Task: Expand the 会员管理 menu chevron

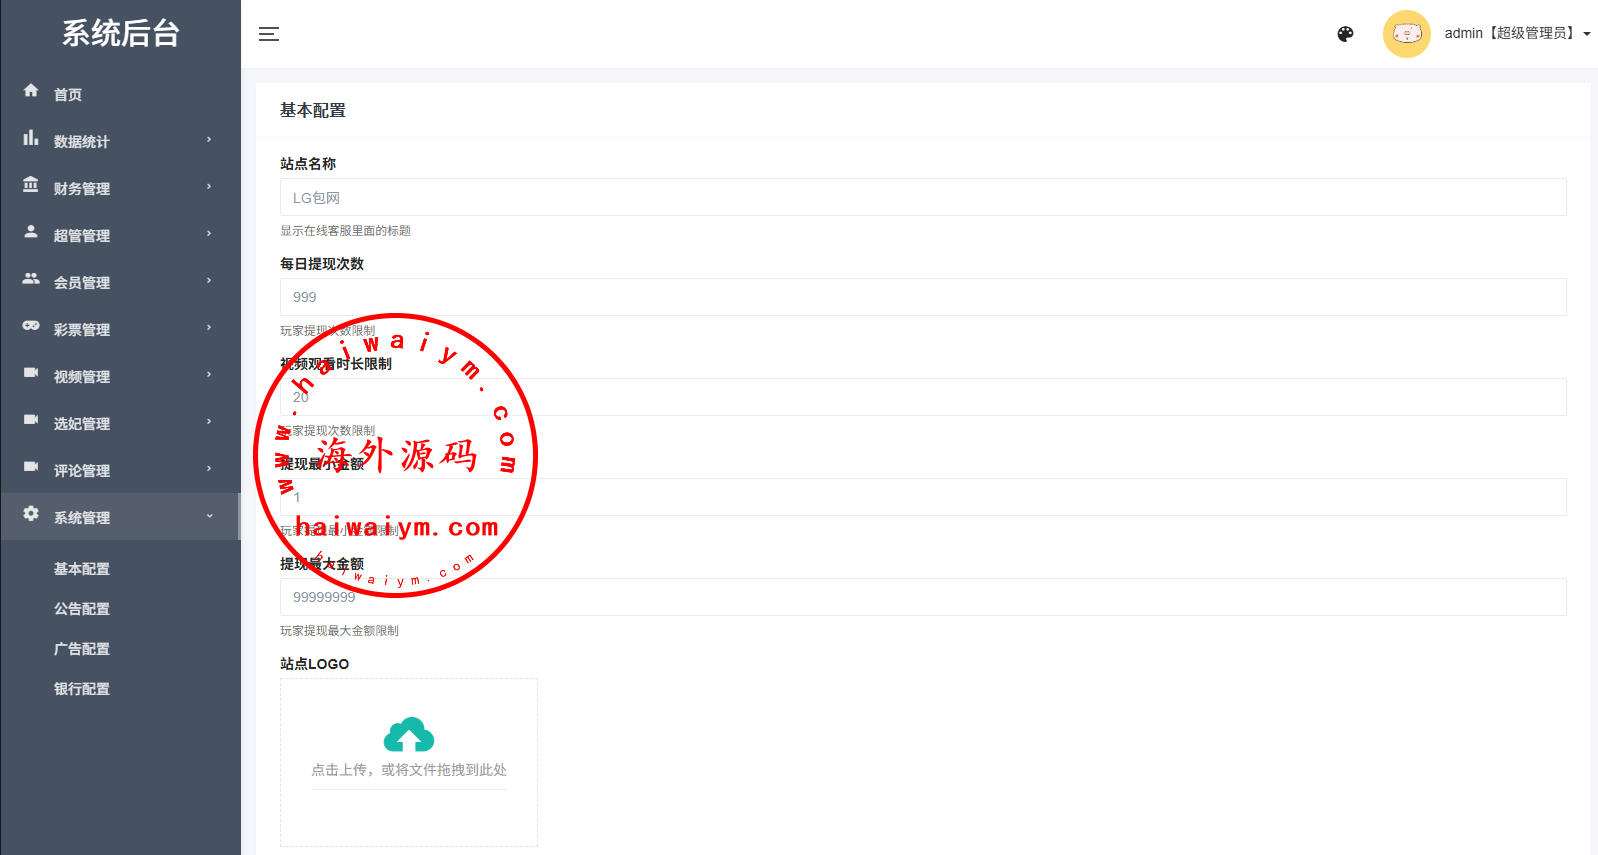Action: click(209, 281)
